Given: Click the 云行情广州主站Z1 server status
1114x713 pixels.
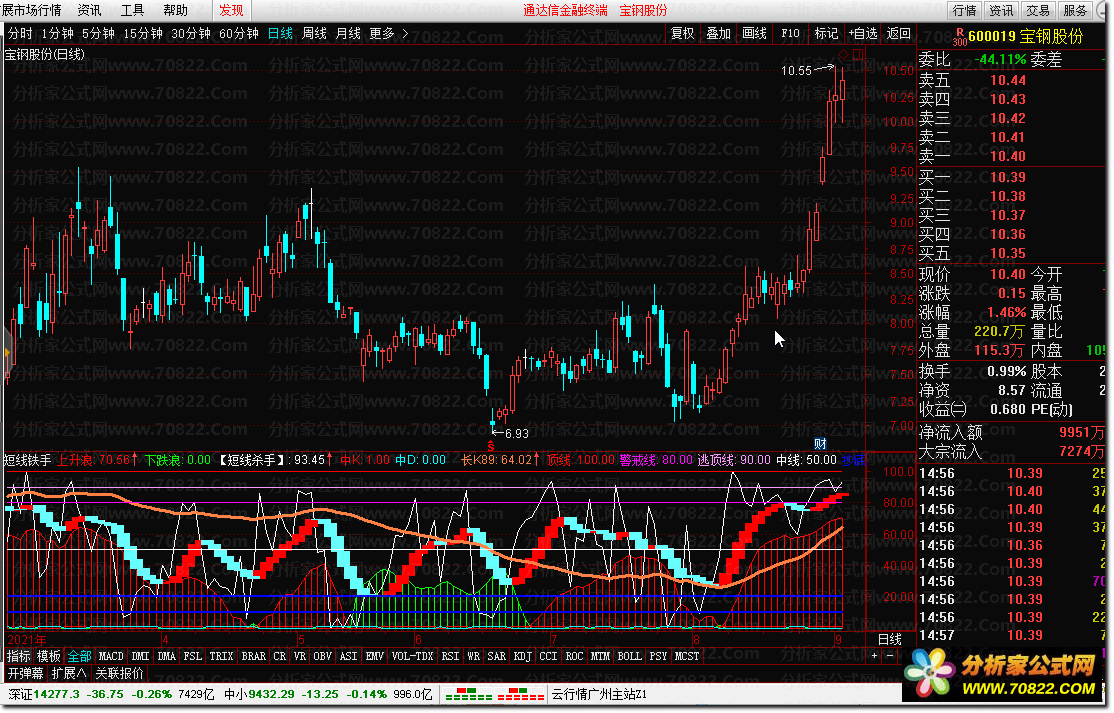Looking at the screenshot, I should [600, 694].
